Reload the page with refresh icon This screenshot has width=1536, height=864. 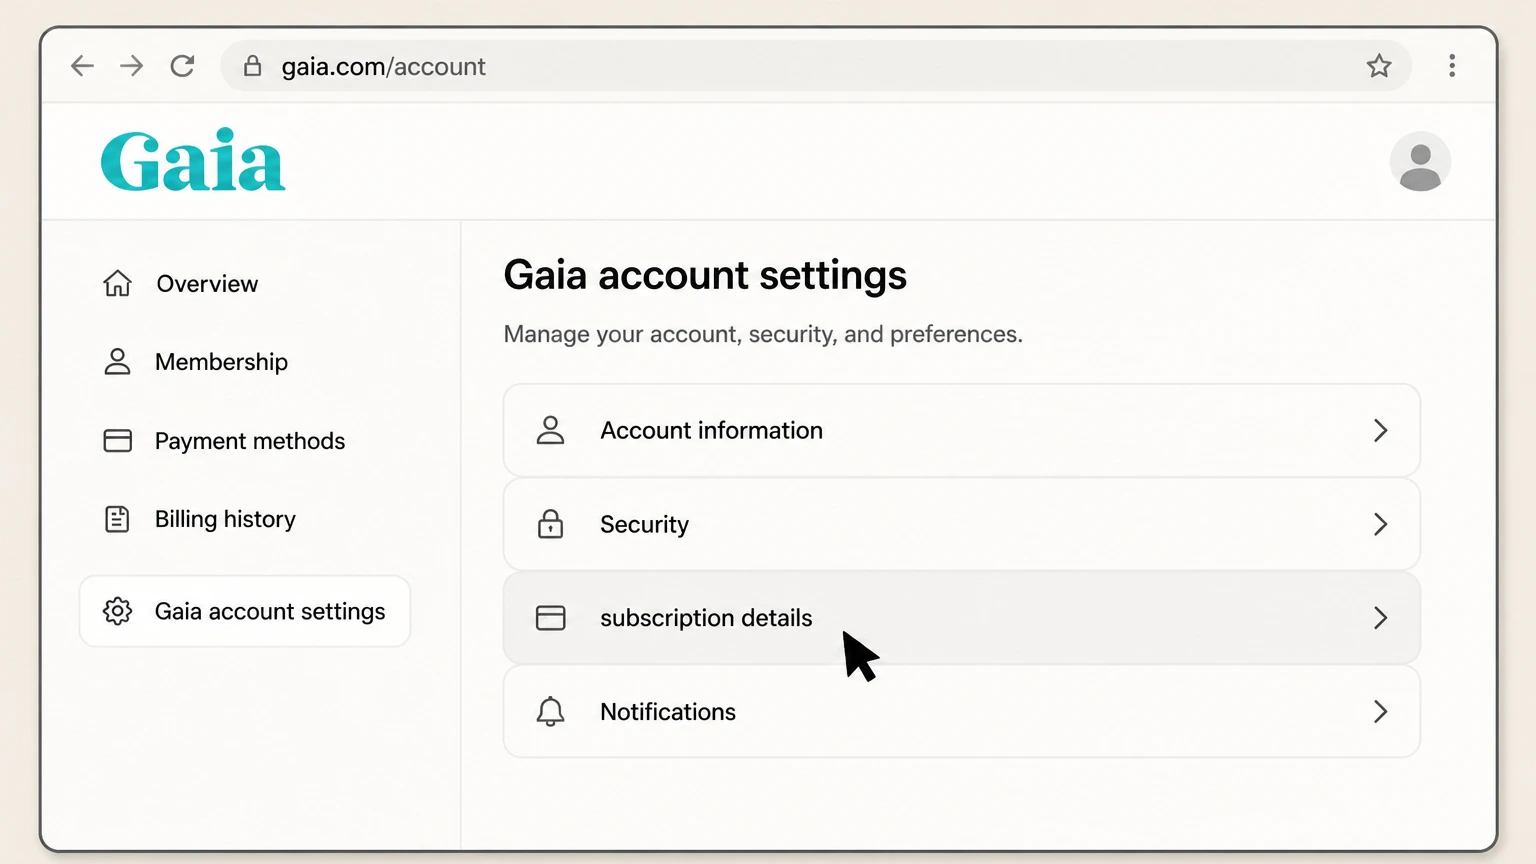coord(182,66)
